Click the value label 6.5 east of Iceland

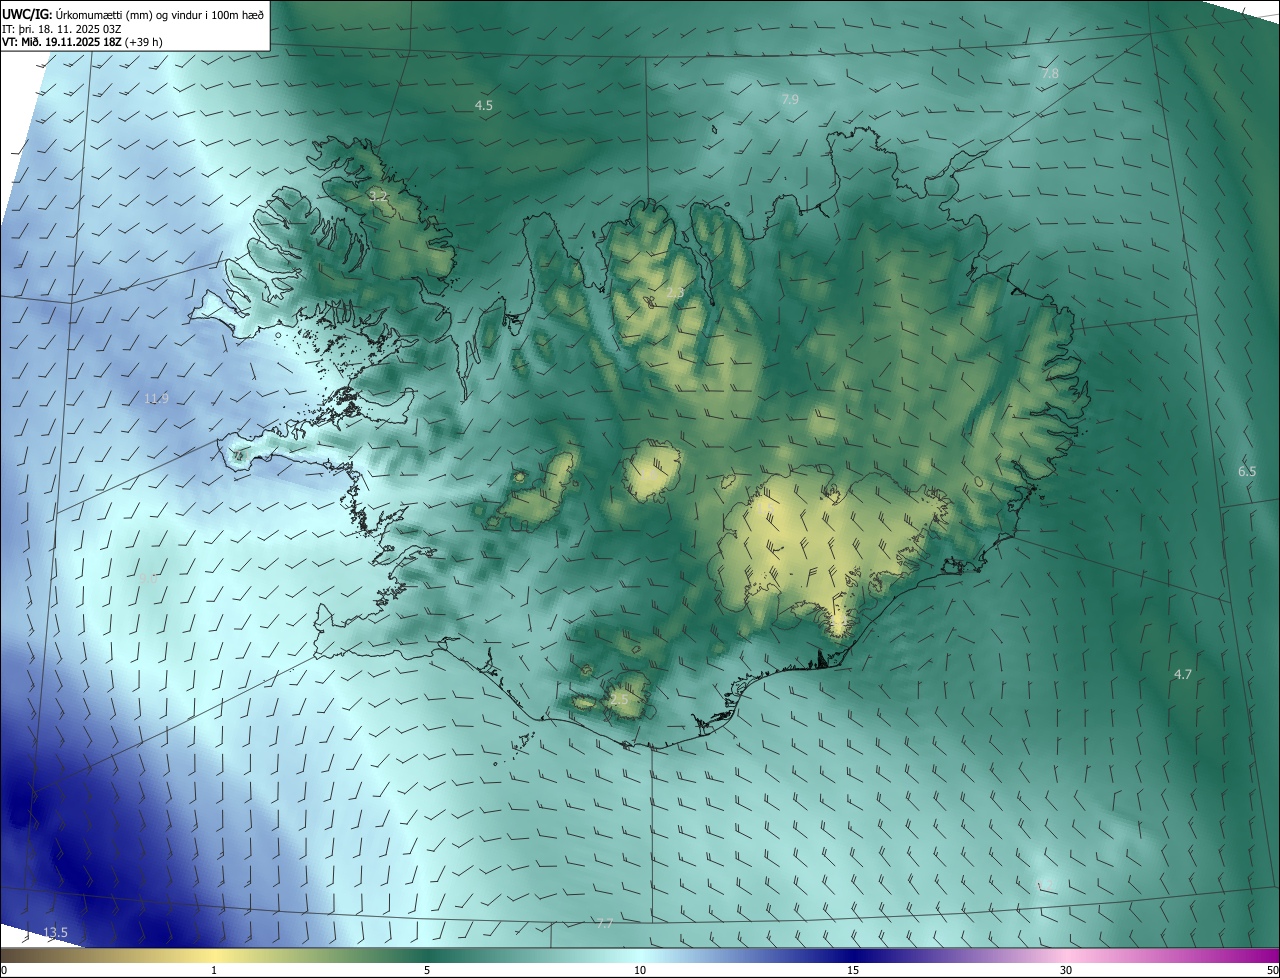pos(1247,471)
